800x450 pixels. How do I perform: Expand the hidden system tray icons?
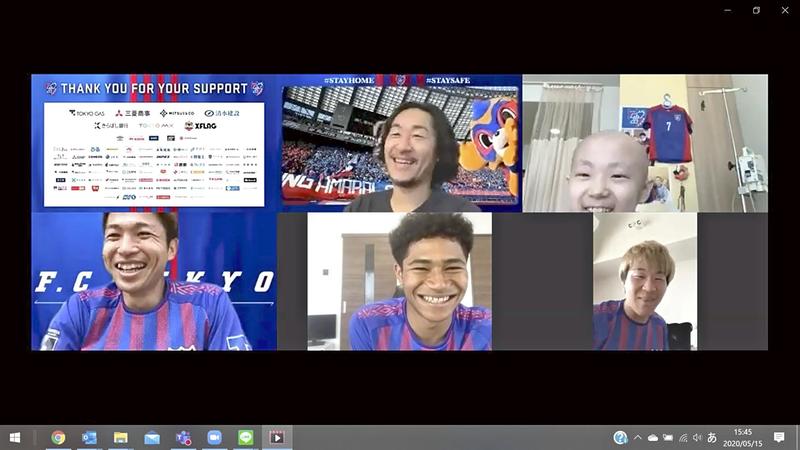(638, 437)
